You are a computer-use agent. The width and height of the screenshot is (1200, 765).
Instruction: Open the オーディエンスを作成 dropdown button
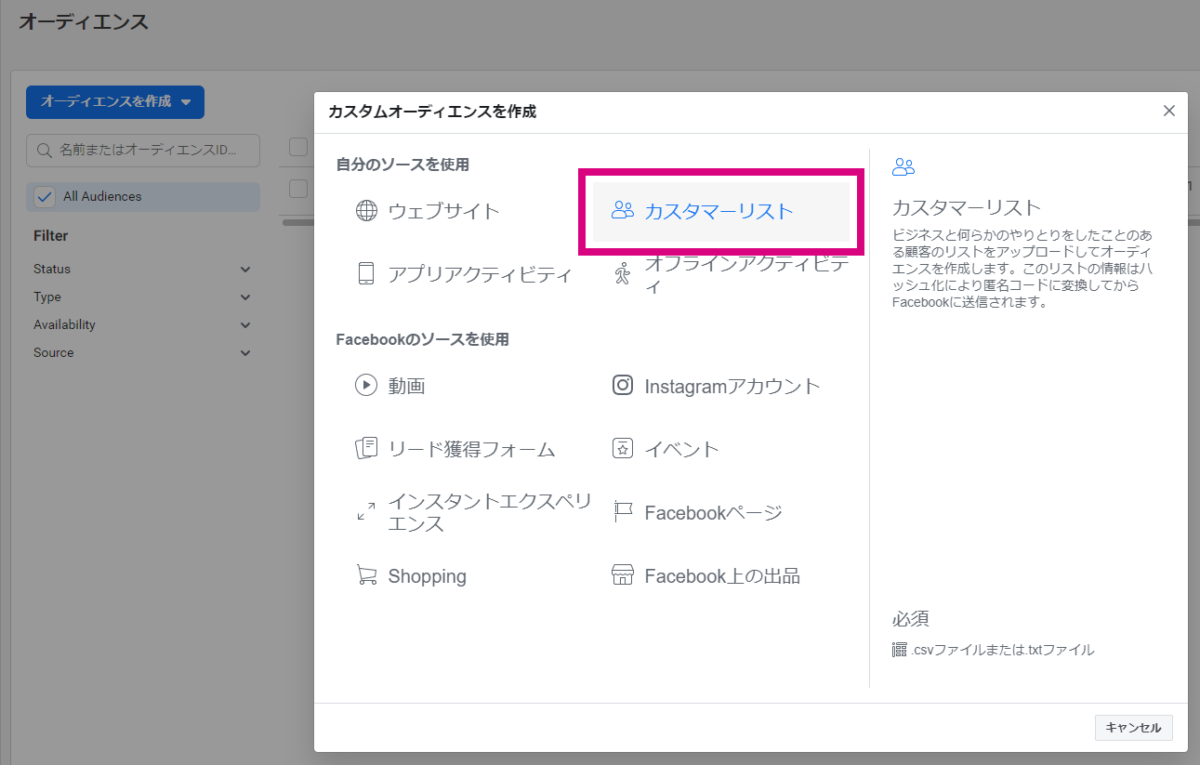coord(115,101)
